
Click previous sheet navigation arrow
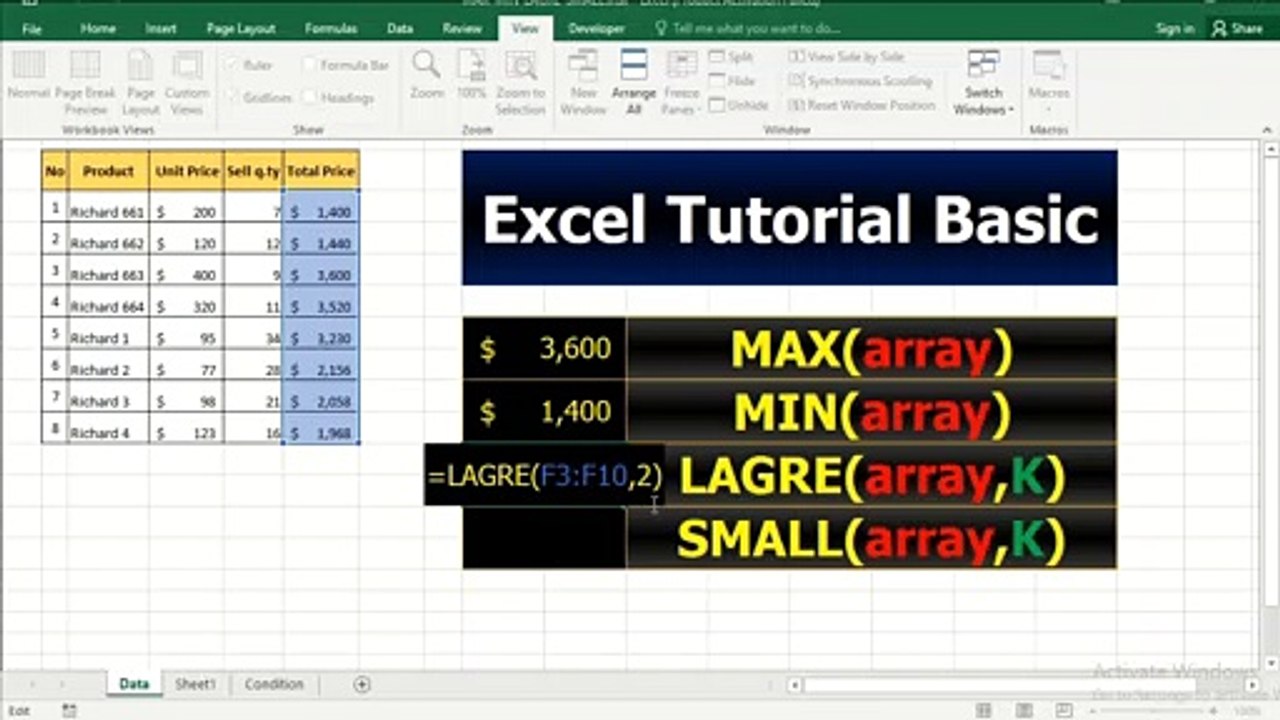click(32, 685)
